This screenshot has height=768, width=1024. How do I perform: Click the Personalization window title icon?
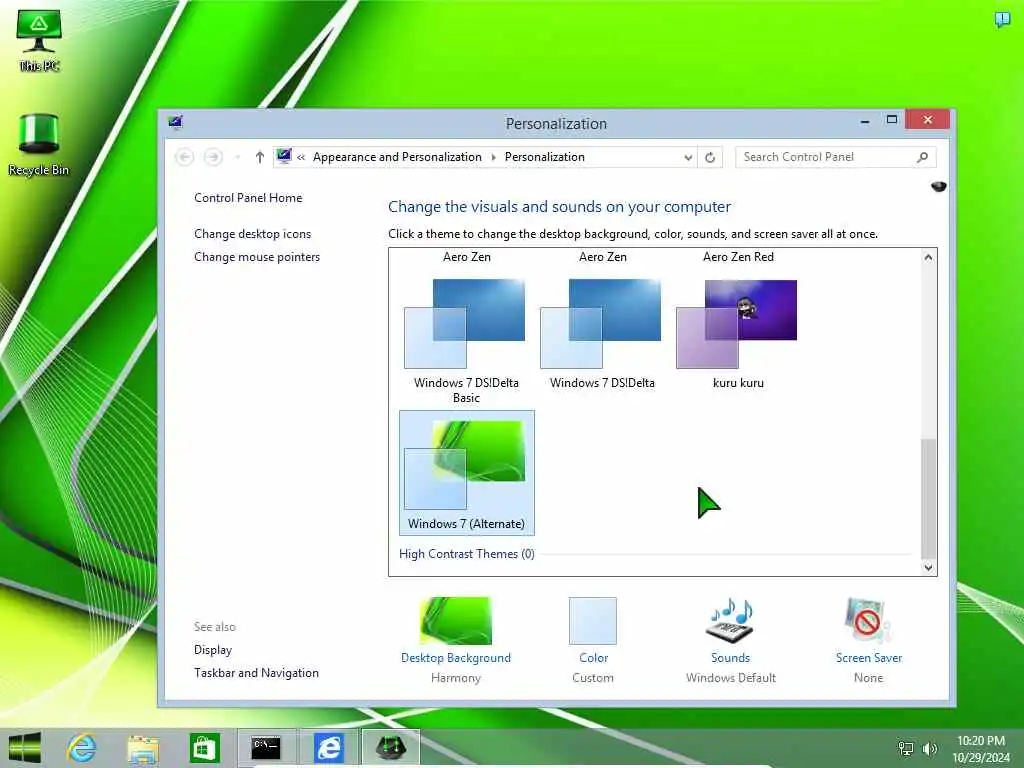[175, 122]
